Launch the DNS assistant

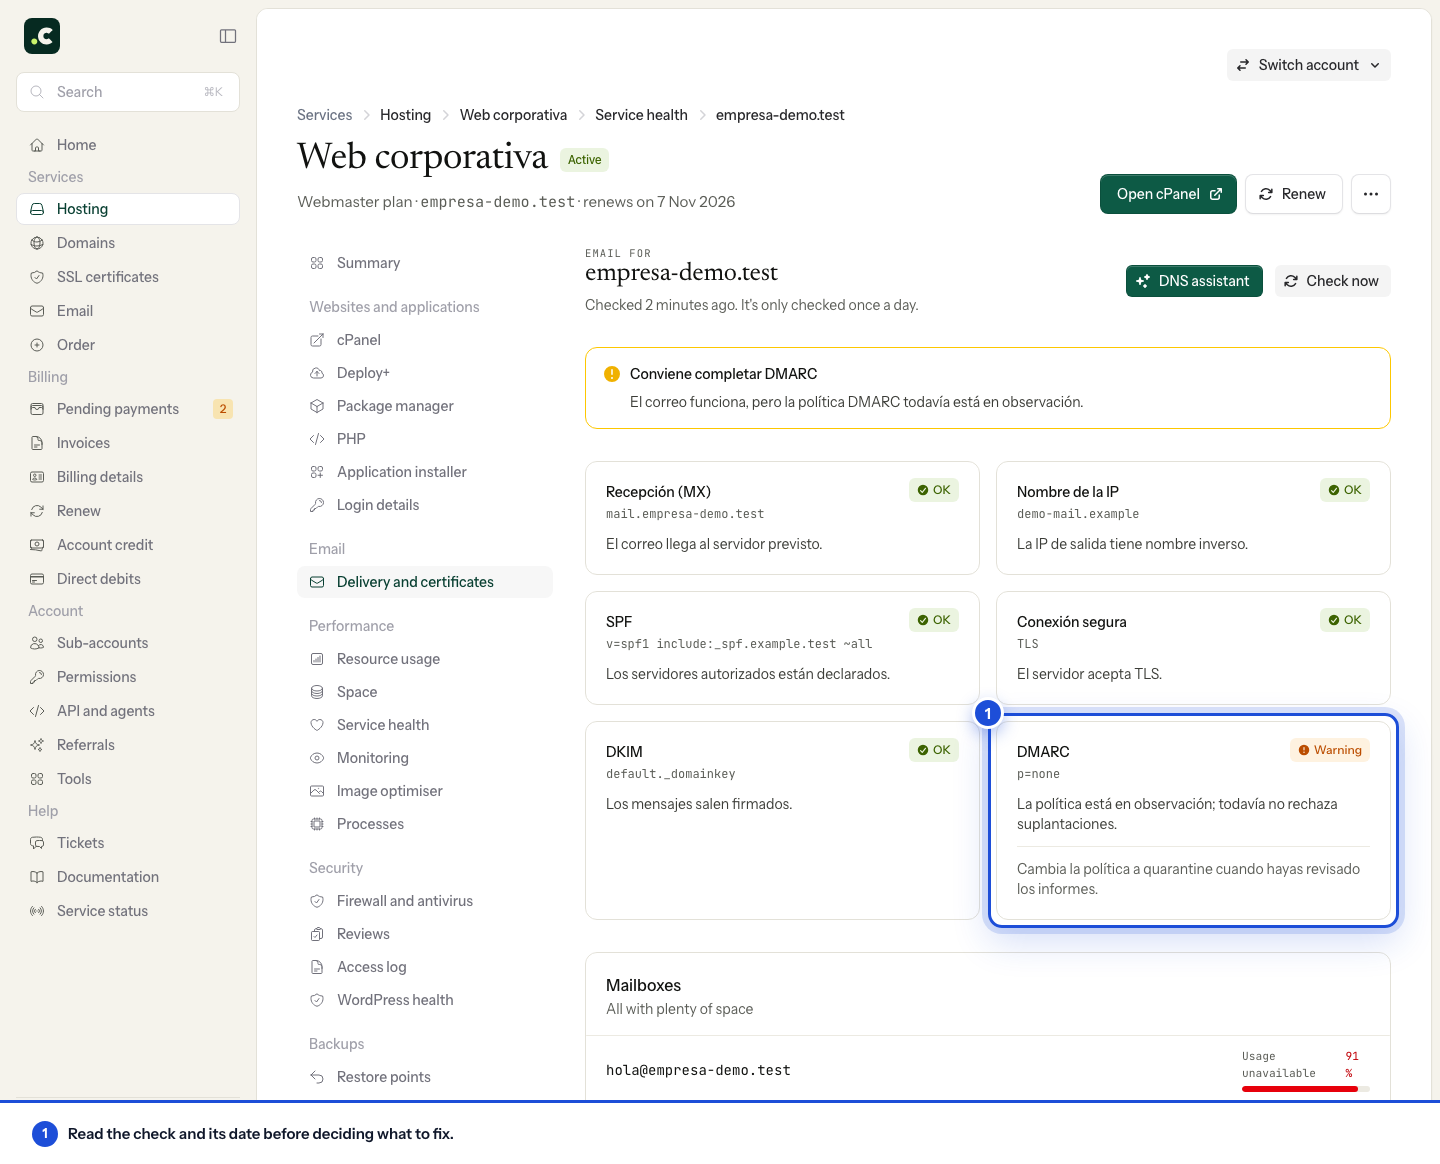tap(1194, 281)
